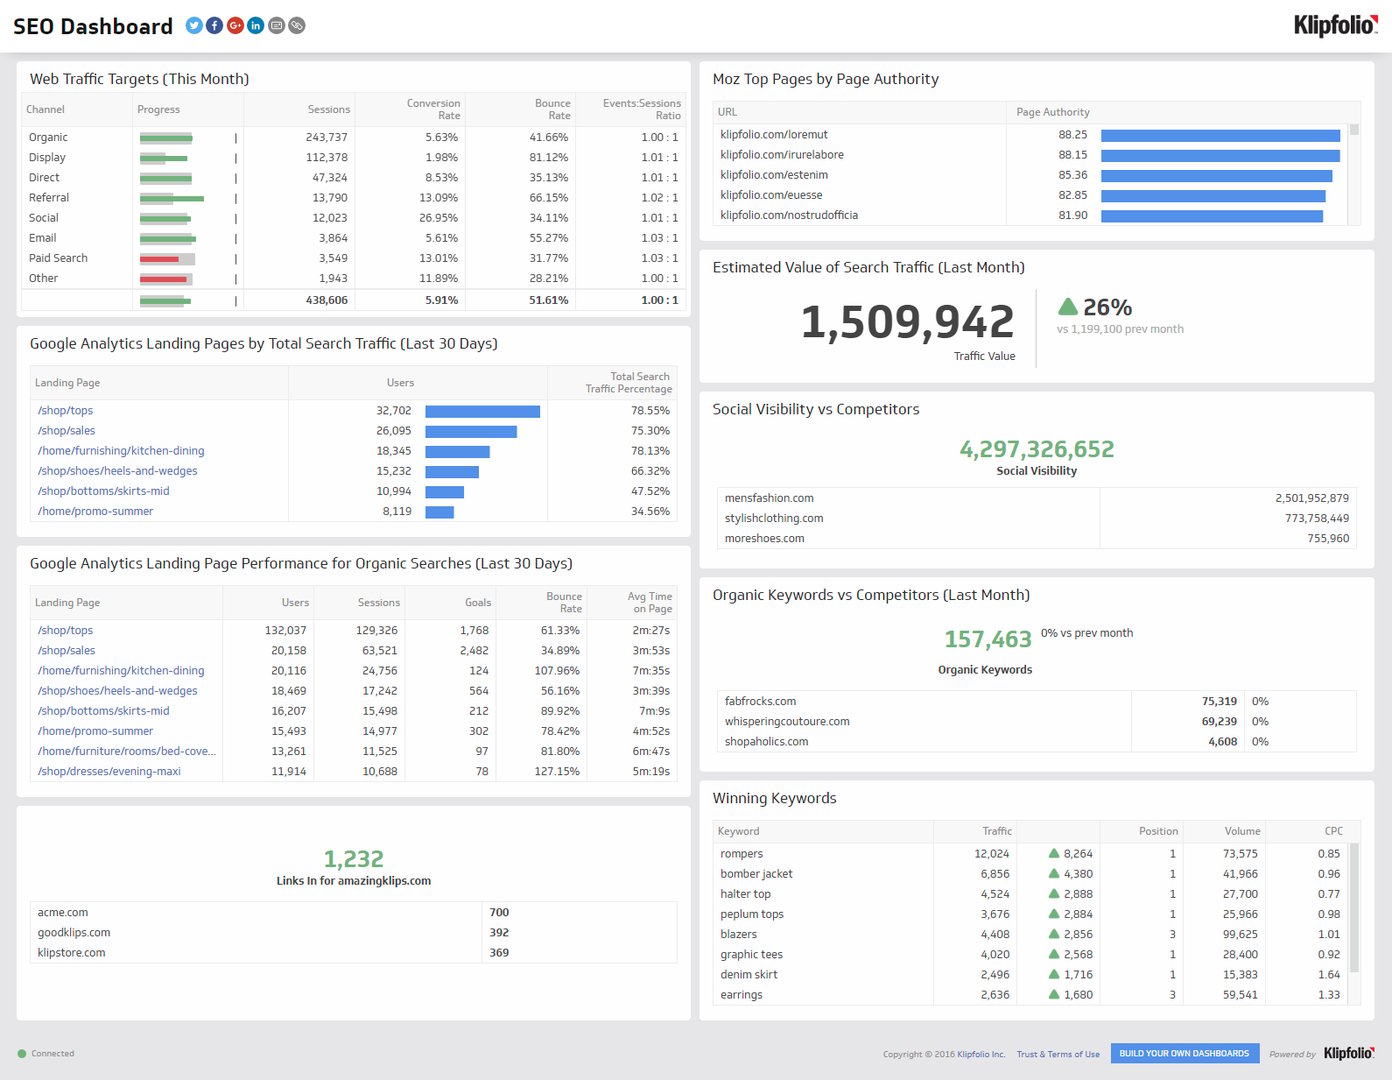Share dashboard on Twitter
1392x1080 pixels.
coord(194,26)
